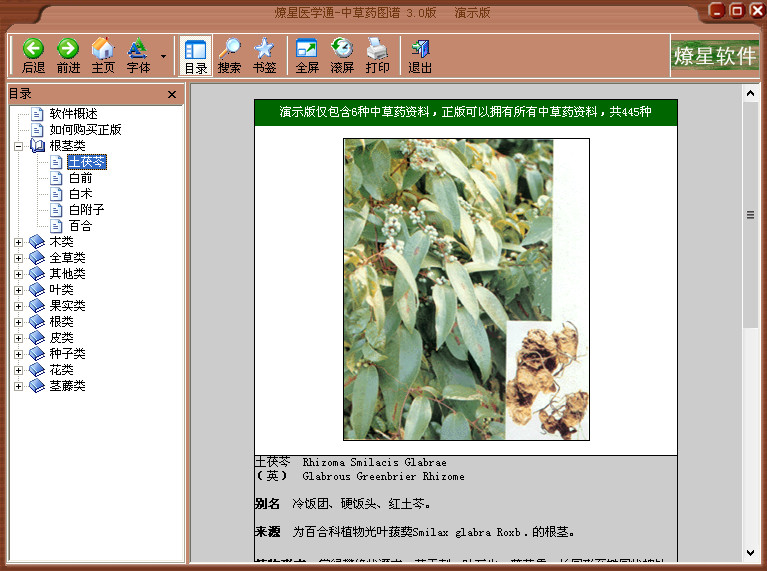Open the 白术 entry

80,194
